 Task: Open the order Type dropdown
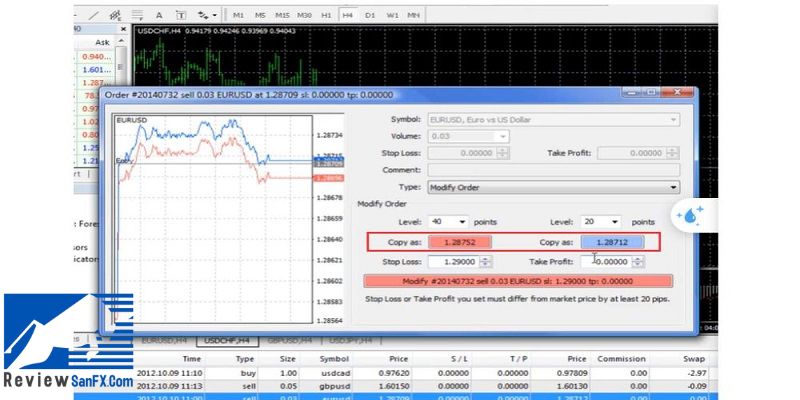pyautogui.click(x=552, y=187)
